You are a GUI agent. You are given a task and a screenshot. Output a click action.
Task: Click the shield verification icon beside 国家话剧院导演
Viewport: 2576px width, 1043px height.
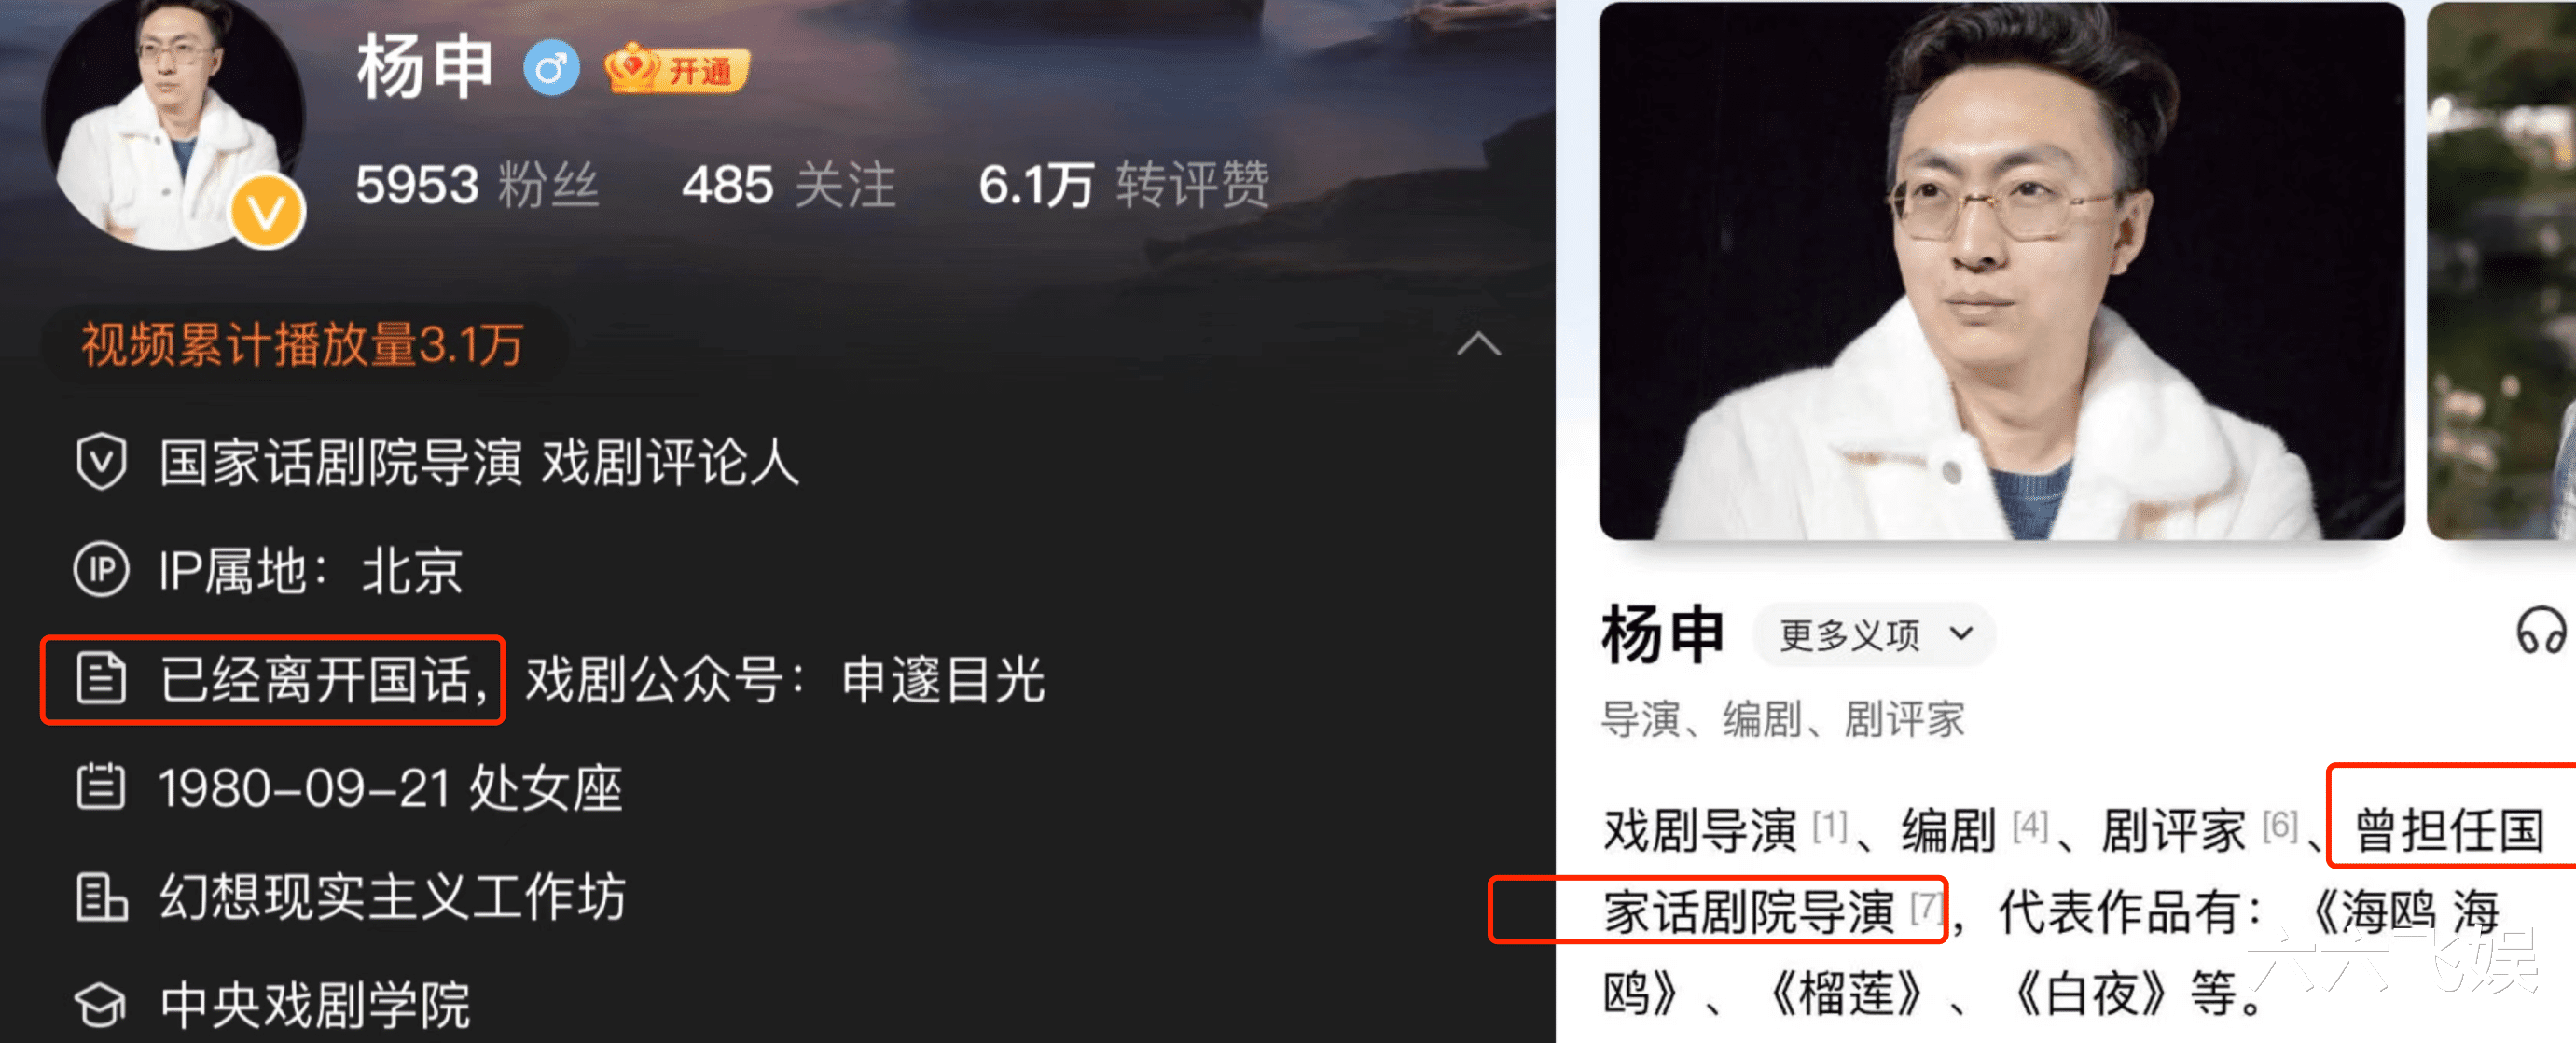(101, 462)
